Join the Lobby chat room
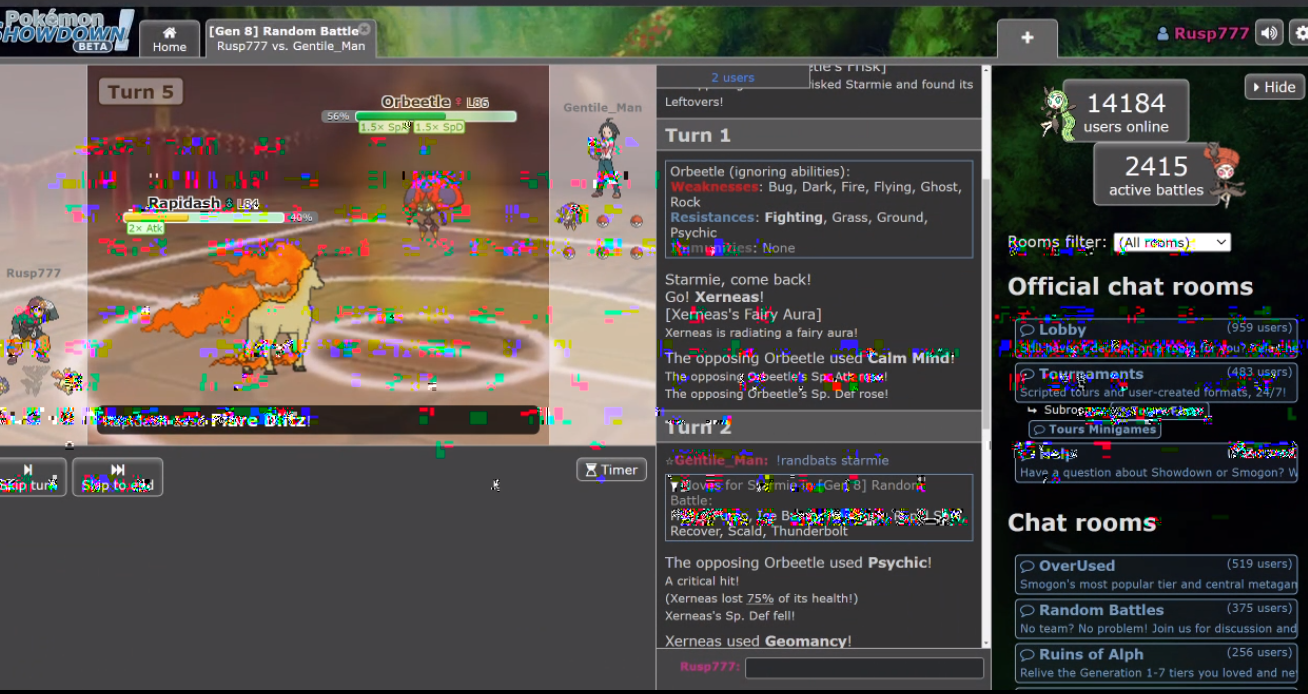 1156,338
